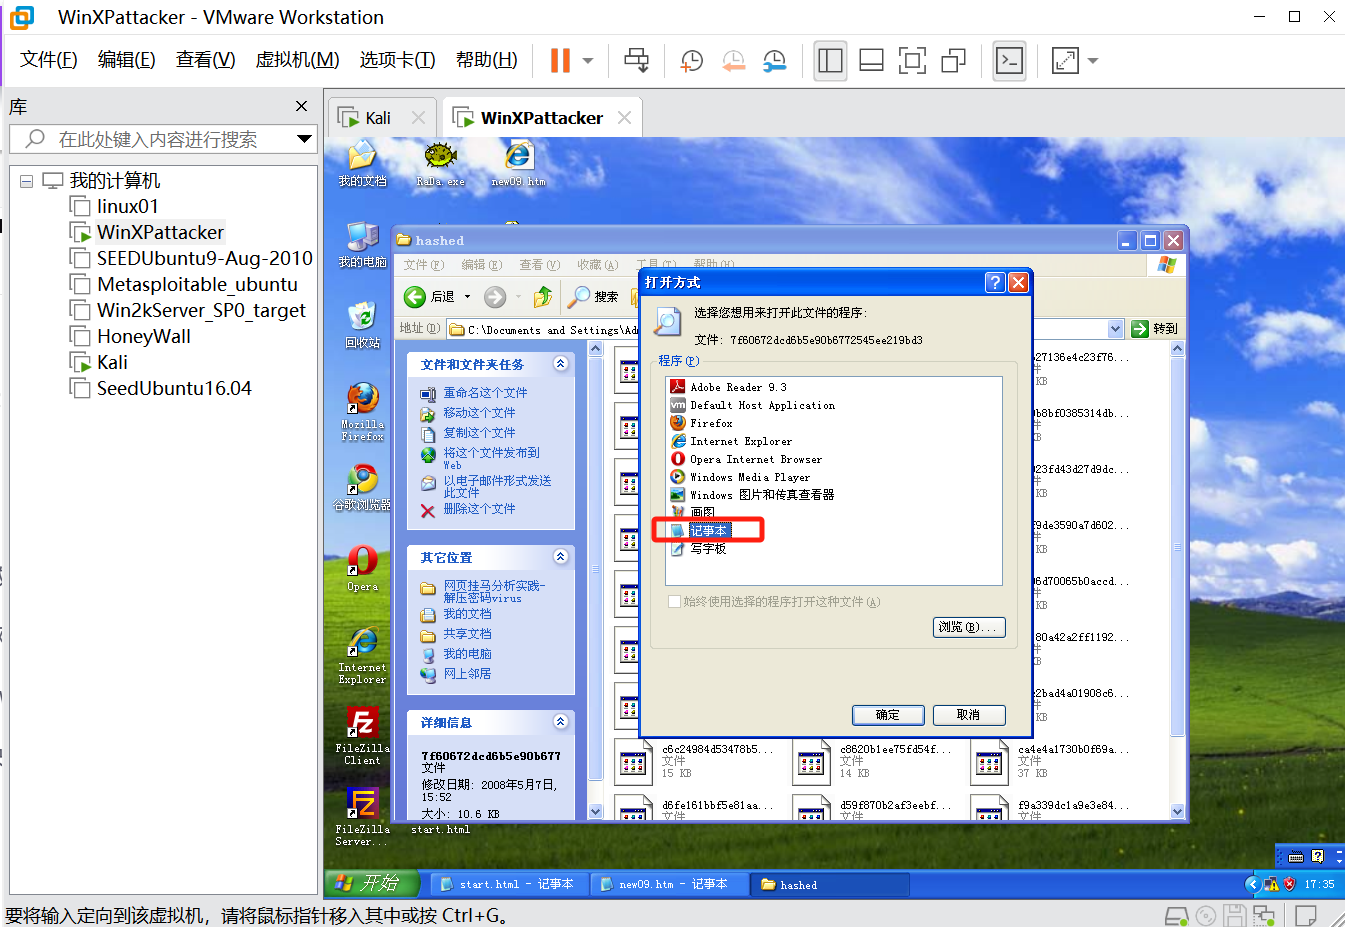This screenshot has width=1345, height=927.
Task: Take a snapshot of this virtual machine
Action: pos(691,60)
